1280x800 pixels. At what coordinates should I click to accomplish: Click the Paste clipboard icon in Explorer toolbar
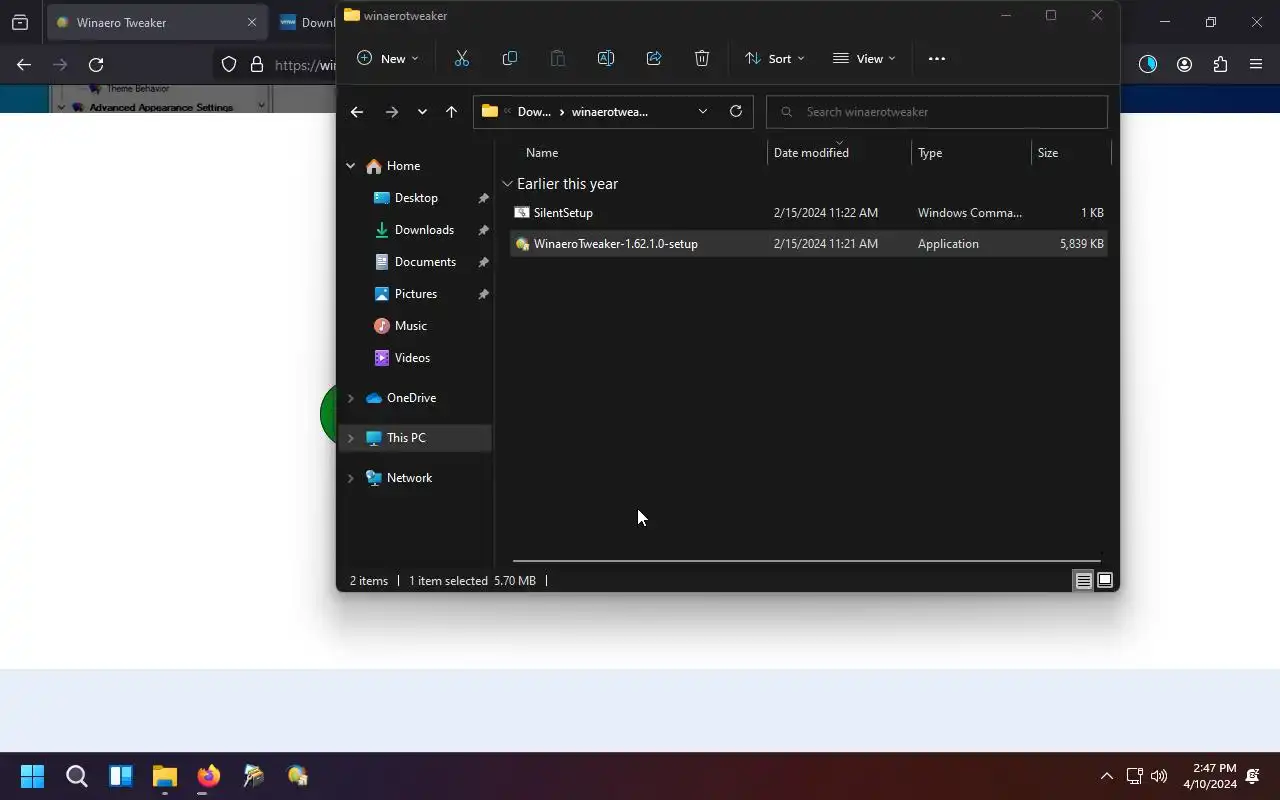557,59
